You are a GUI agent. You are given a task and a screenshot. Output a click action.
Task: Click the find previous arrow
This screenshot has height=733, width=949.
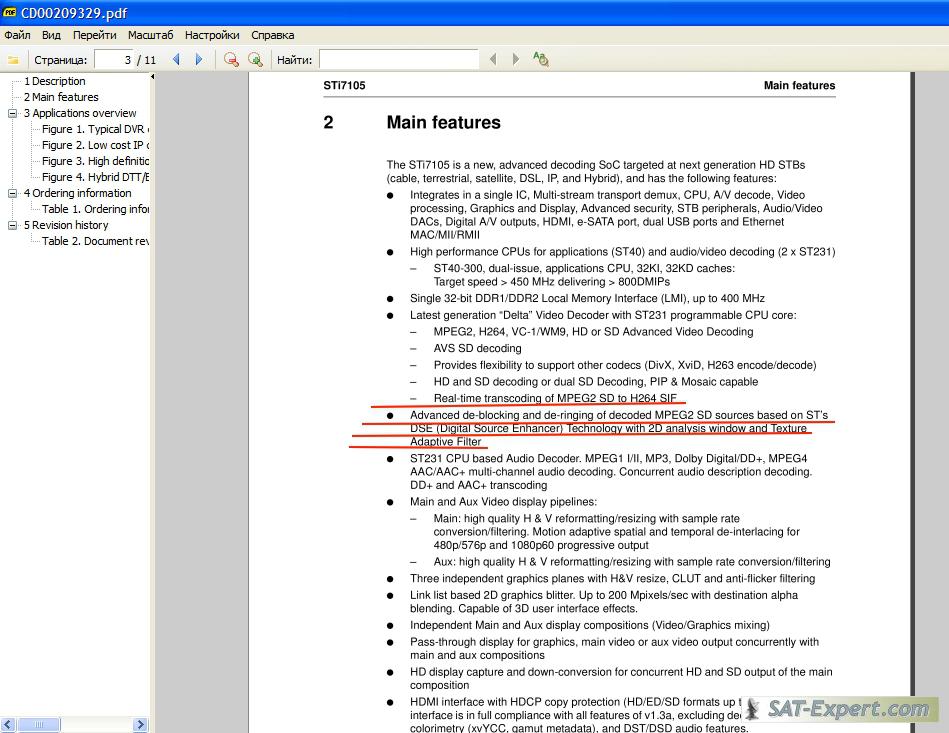click(x=493, y=59)
